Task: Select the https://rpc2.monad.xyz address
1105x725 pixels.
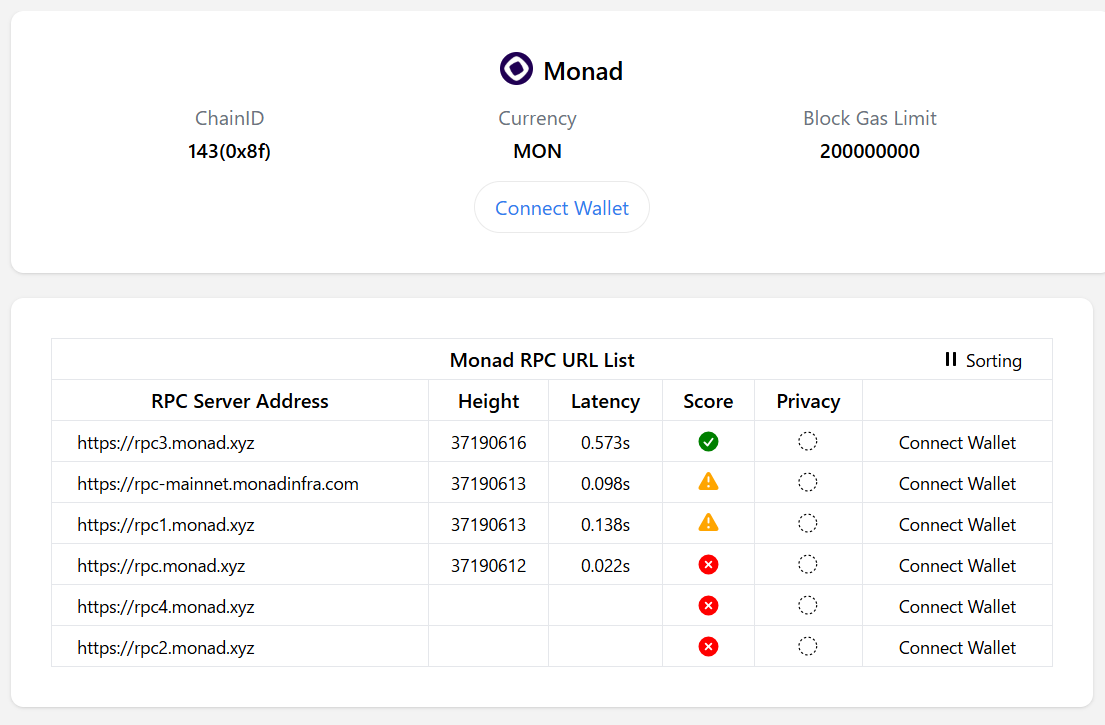Action: (166, 647)
